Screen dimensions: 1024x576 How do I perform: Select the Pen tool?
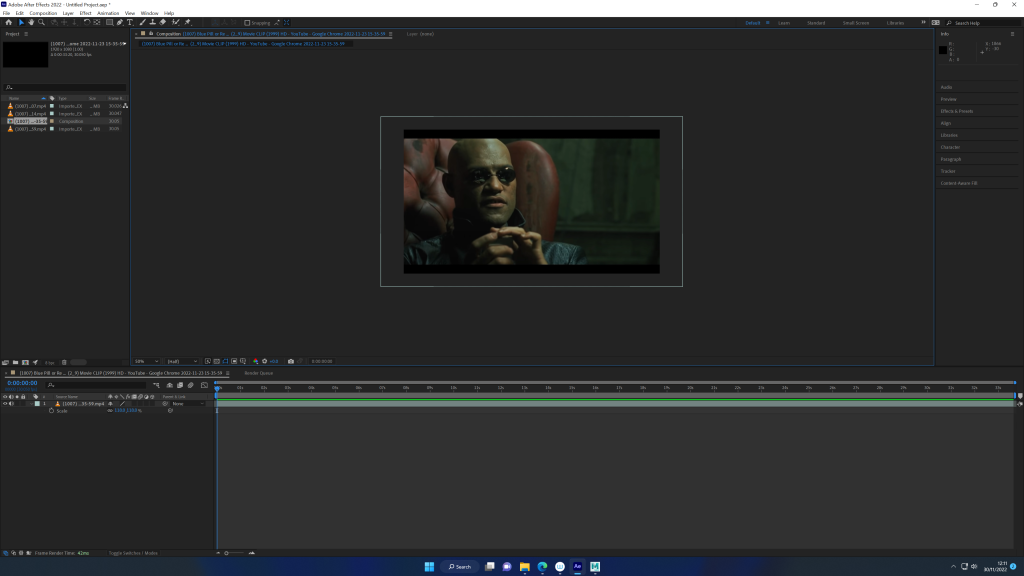[120, 22]
